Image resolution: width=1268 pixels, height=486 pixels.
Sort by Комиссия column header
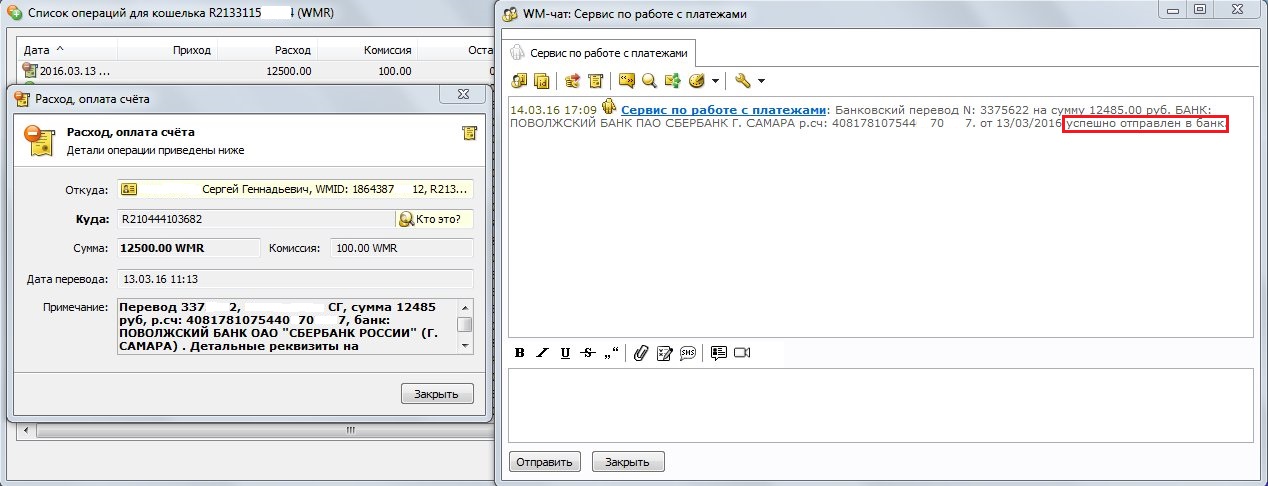367,49
